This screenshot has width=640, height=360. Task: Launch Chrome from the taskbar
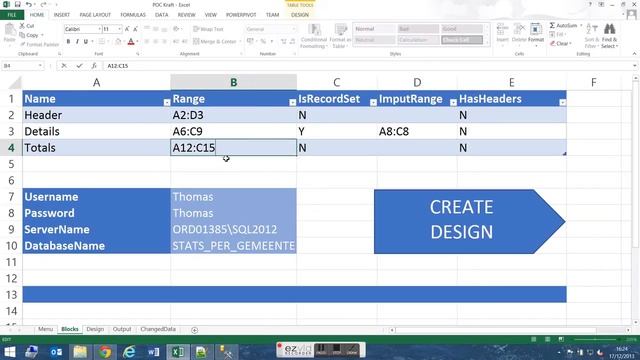click(105, 351)
